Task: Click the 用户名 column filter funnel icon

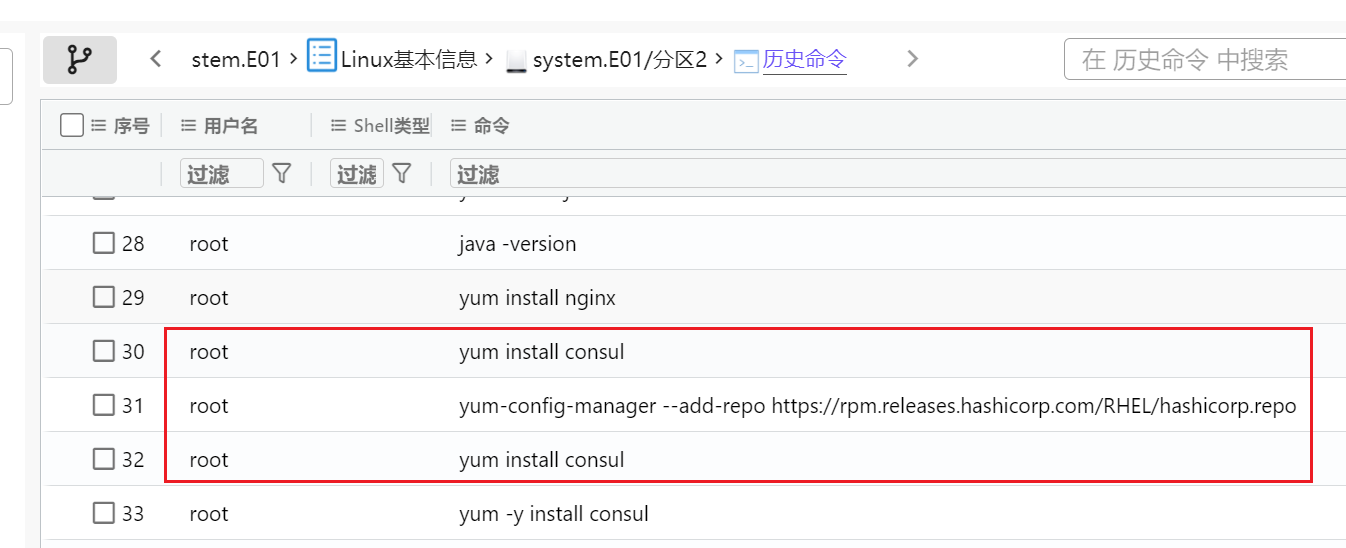Action: pos(282,174)
